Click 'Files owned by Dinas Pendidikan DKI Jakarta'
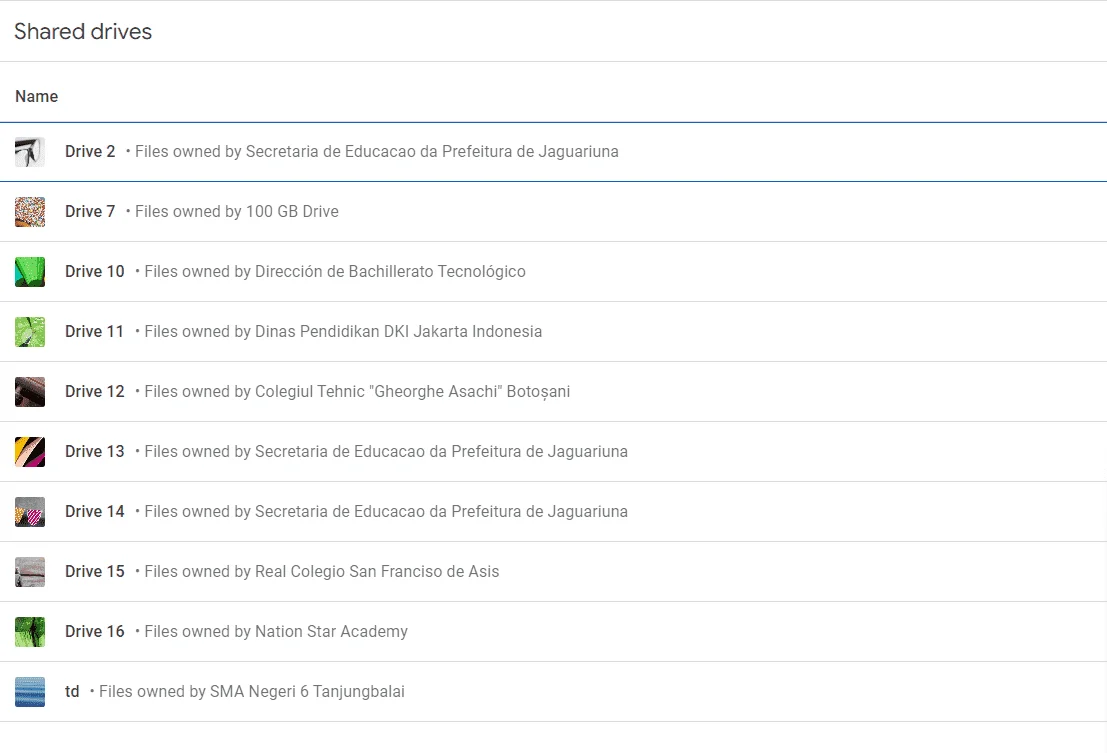Viewport: 1107px width, 753px height. pyautogui.click(x=343, y=332)
